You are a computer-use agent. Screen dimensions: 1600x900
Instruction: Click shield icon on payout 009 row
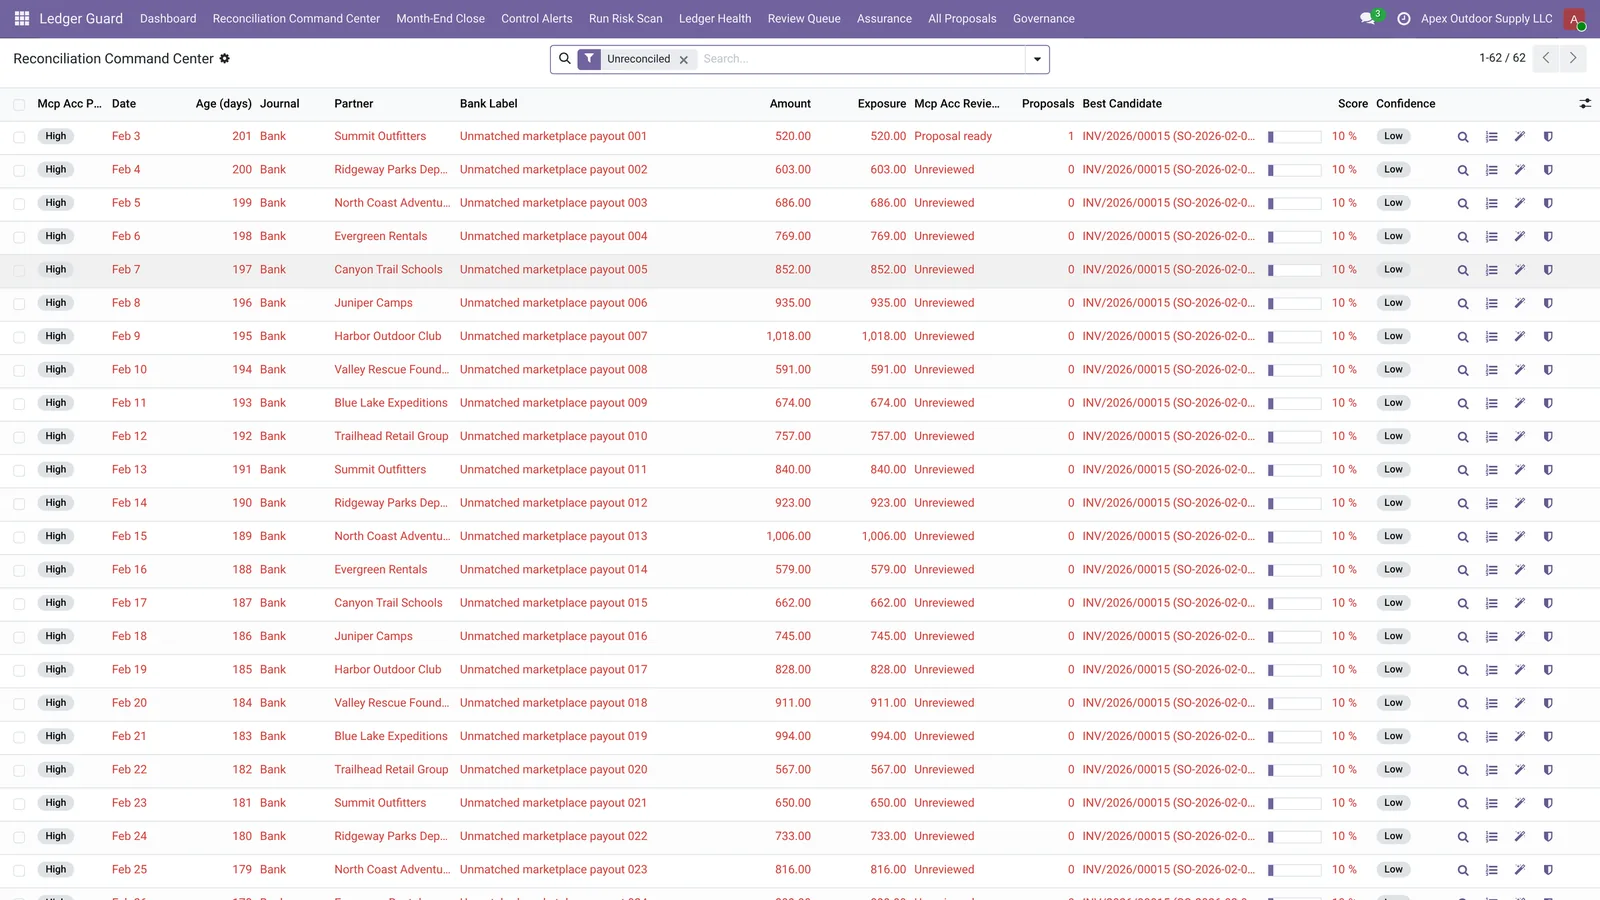tap(1548, 404)
